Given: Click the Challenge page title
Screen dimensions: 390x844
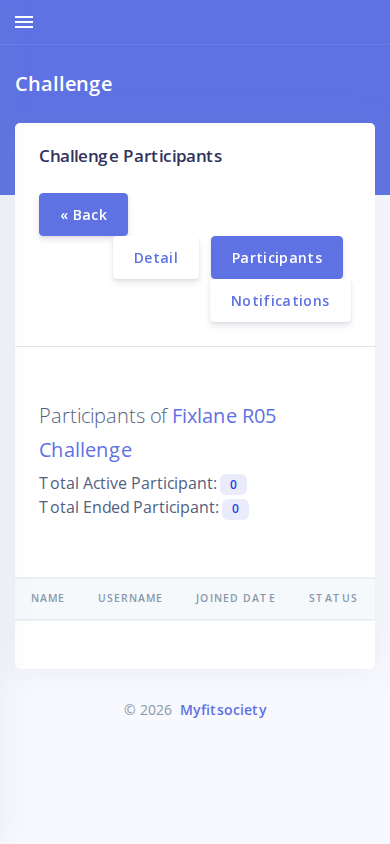Looking at the screenshot, I should pyautogui.click(x=64, y=84).
